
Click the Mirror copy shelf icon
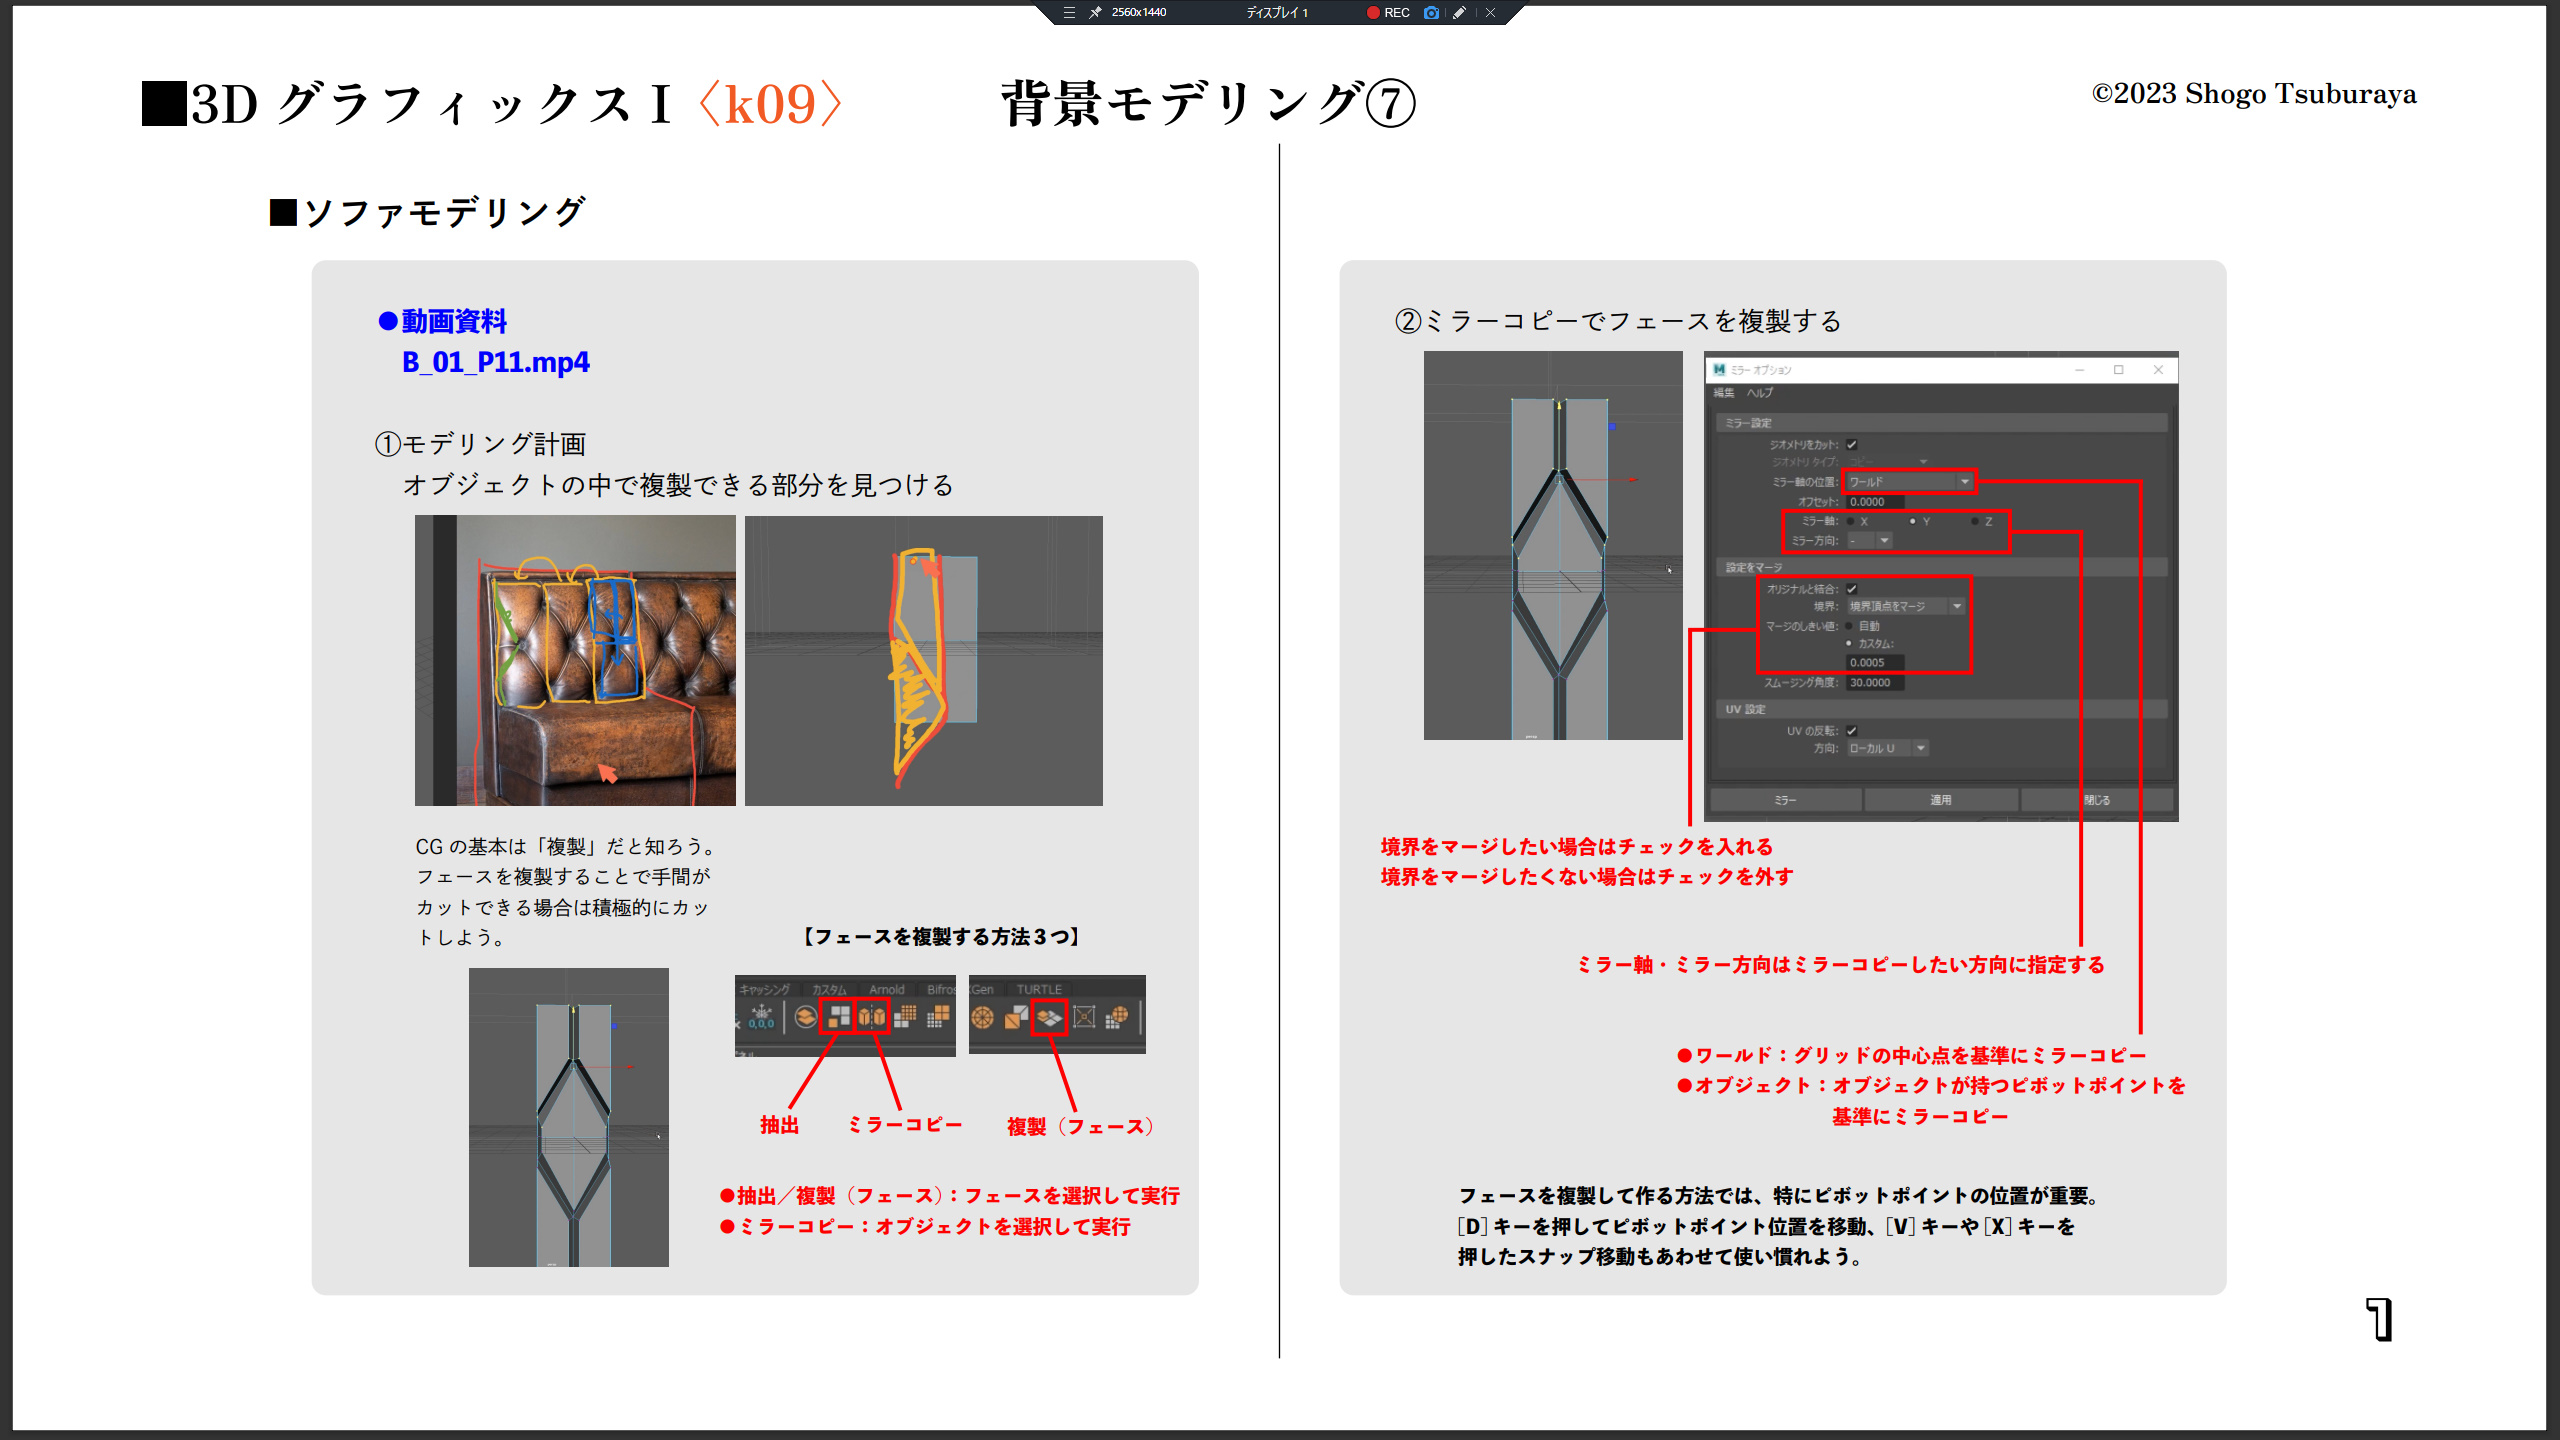[872, 1017]
